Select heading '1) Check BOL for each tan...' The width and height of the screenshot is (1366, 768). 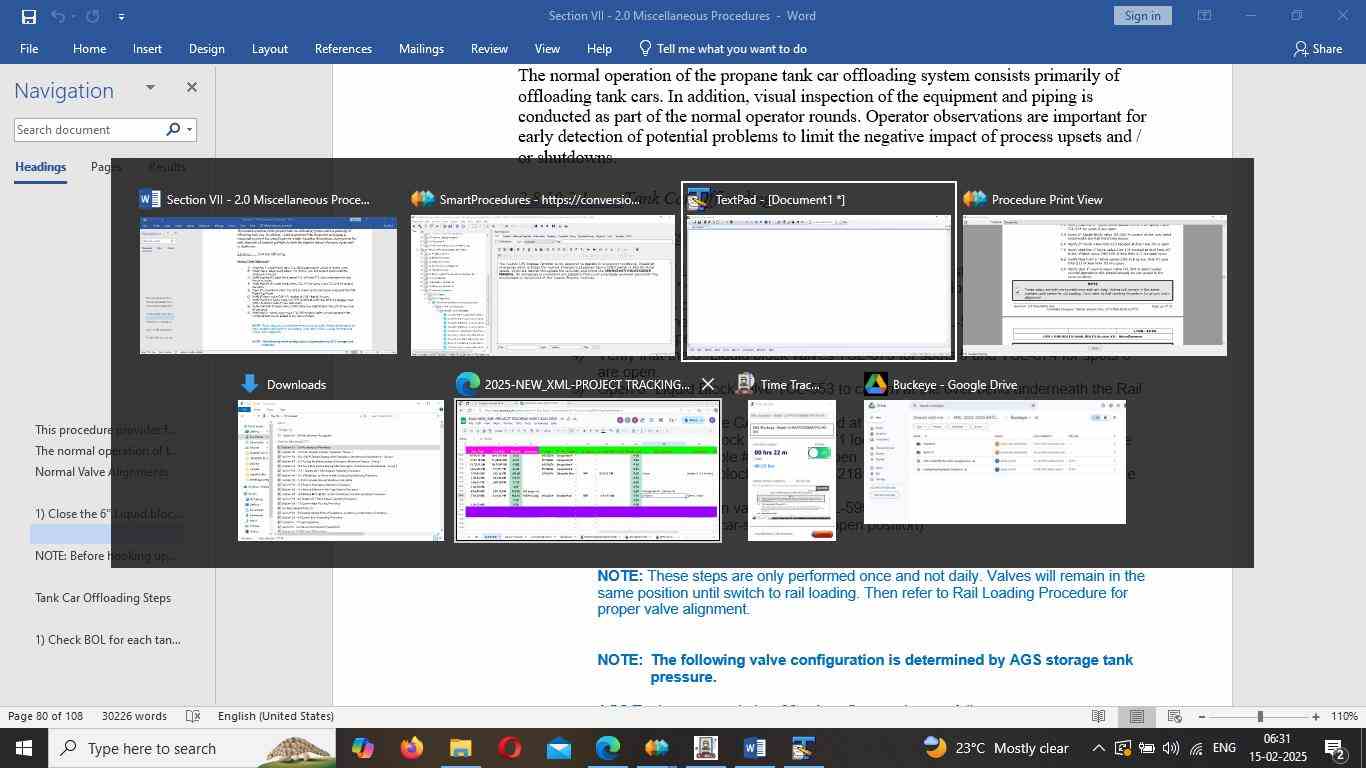click(x=108, y=640)
